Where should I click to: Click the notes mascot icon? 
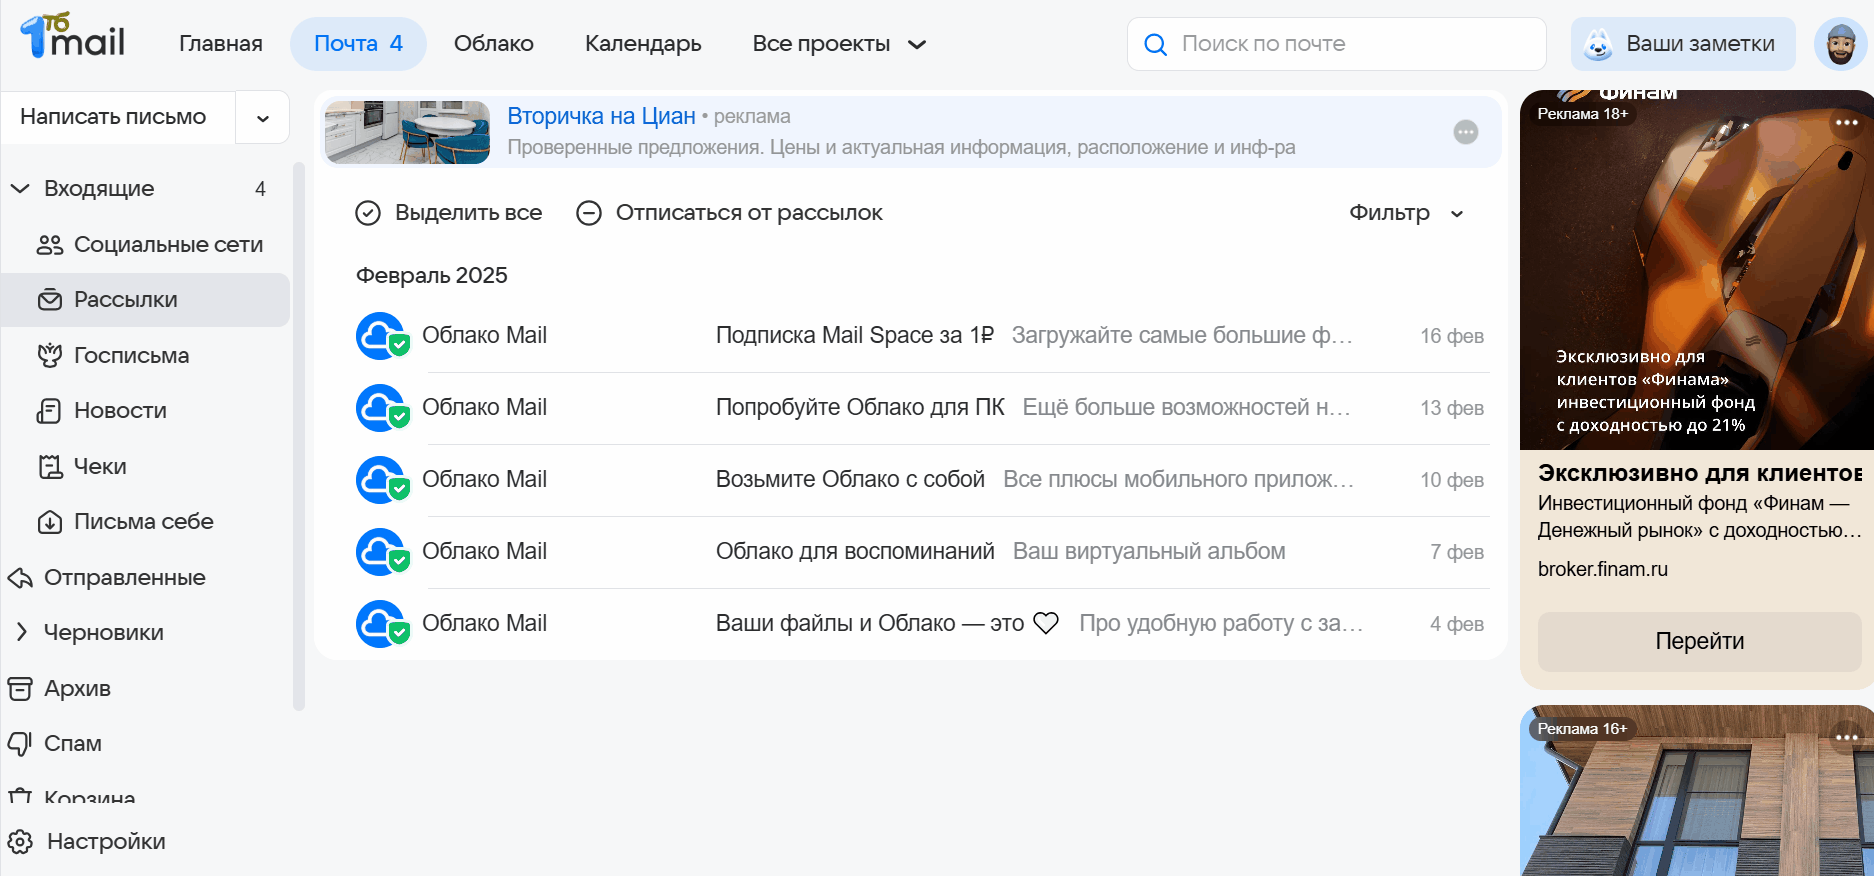[1599, 44]
